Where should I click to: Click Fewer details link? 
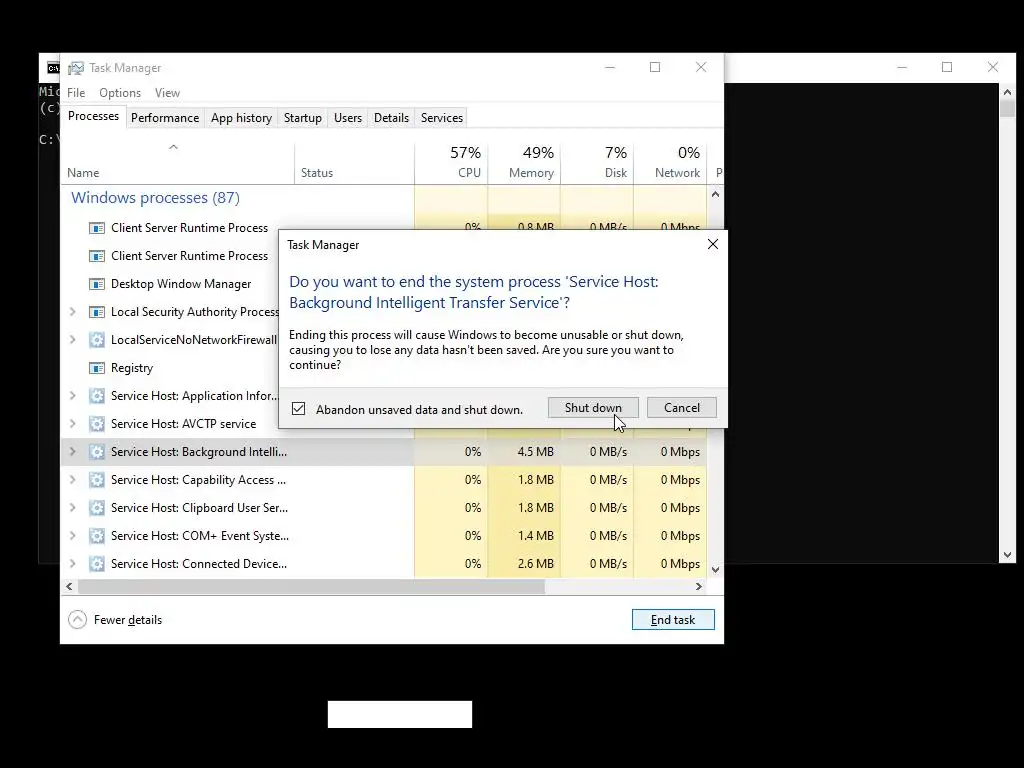(127, 620)
